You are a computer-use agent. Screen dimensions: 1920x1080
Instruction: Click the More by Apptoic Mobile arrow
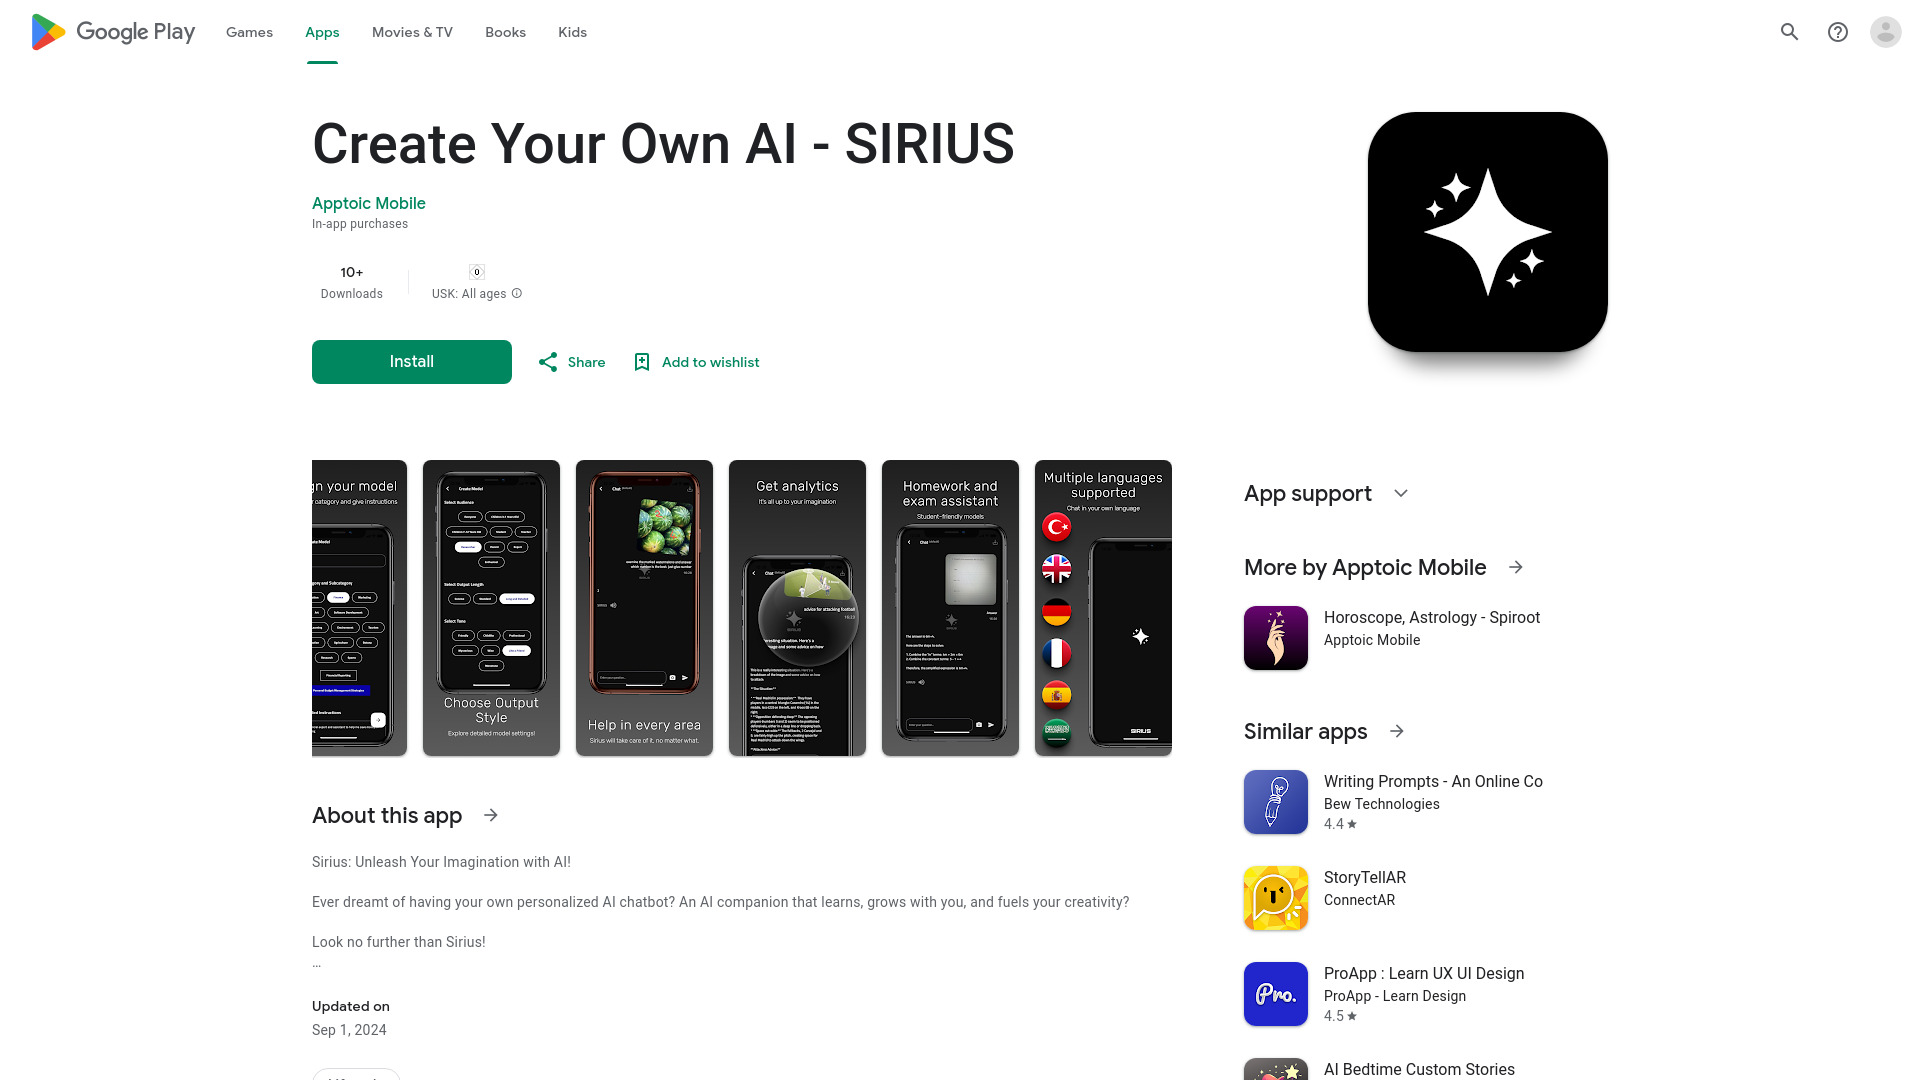(1514, 567)
